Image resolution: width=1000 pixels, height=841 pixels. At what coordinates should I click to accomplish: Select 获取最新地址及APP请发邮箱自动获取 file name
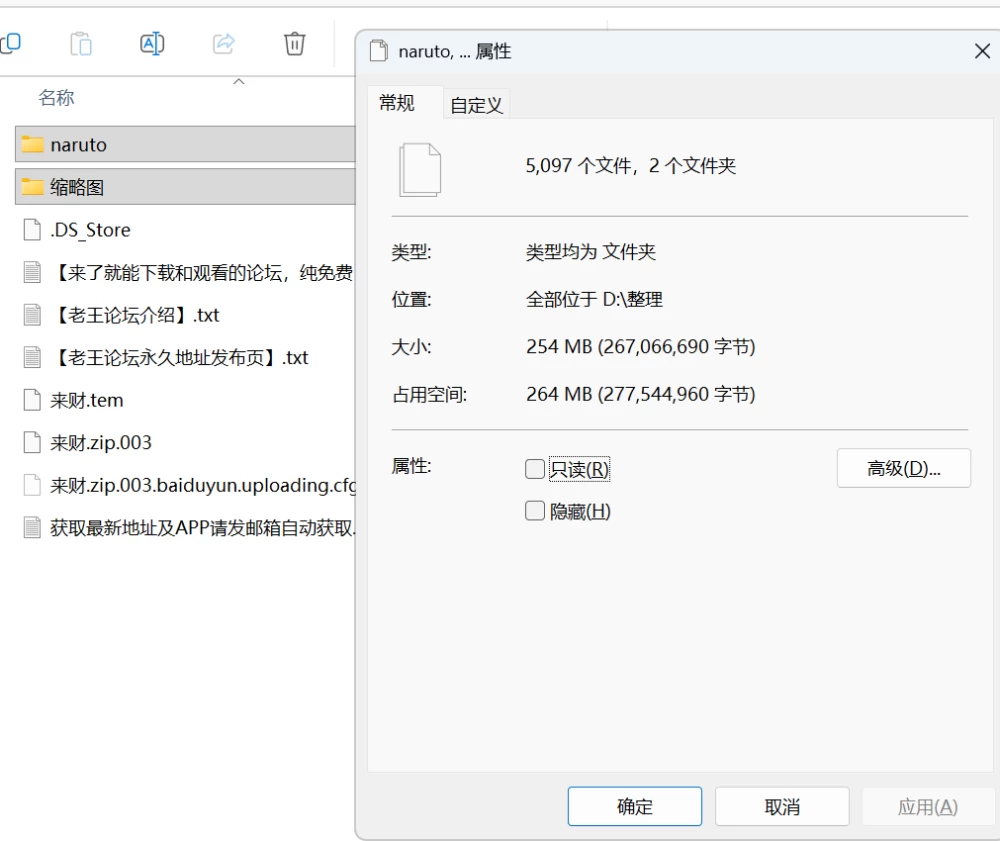203,527
